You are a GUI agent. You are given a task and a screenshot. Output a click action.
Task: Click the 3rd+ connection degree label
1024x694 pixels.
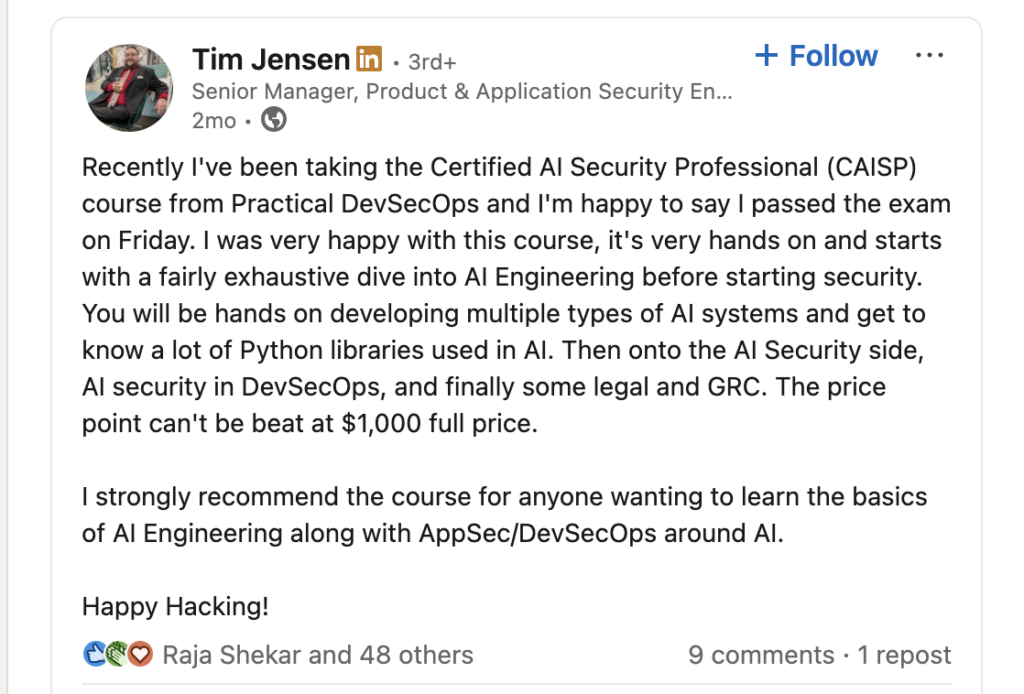432,62
